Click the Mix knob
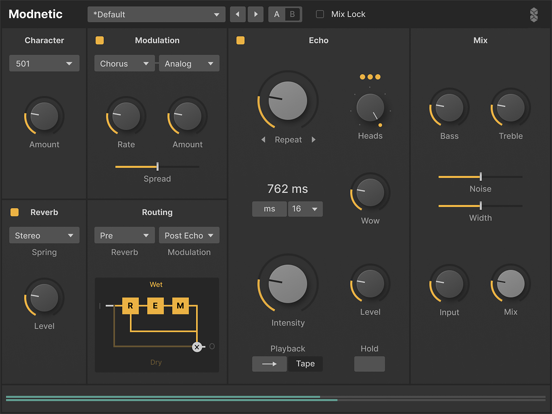Screen dimensions: 552x414 (510, 283)
